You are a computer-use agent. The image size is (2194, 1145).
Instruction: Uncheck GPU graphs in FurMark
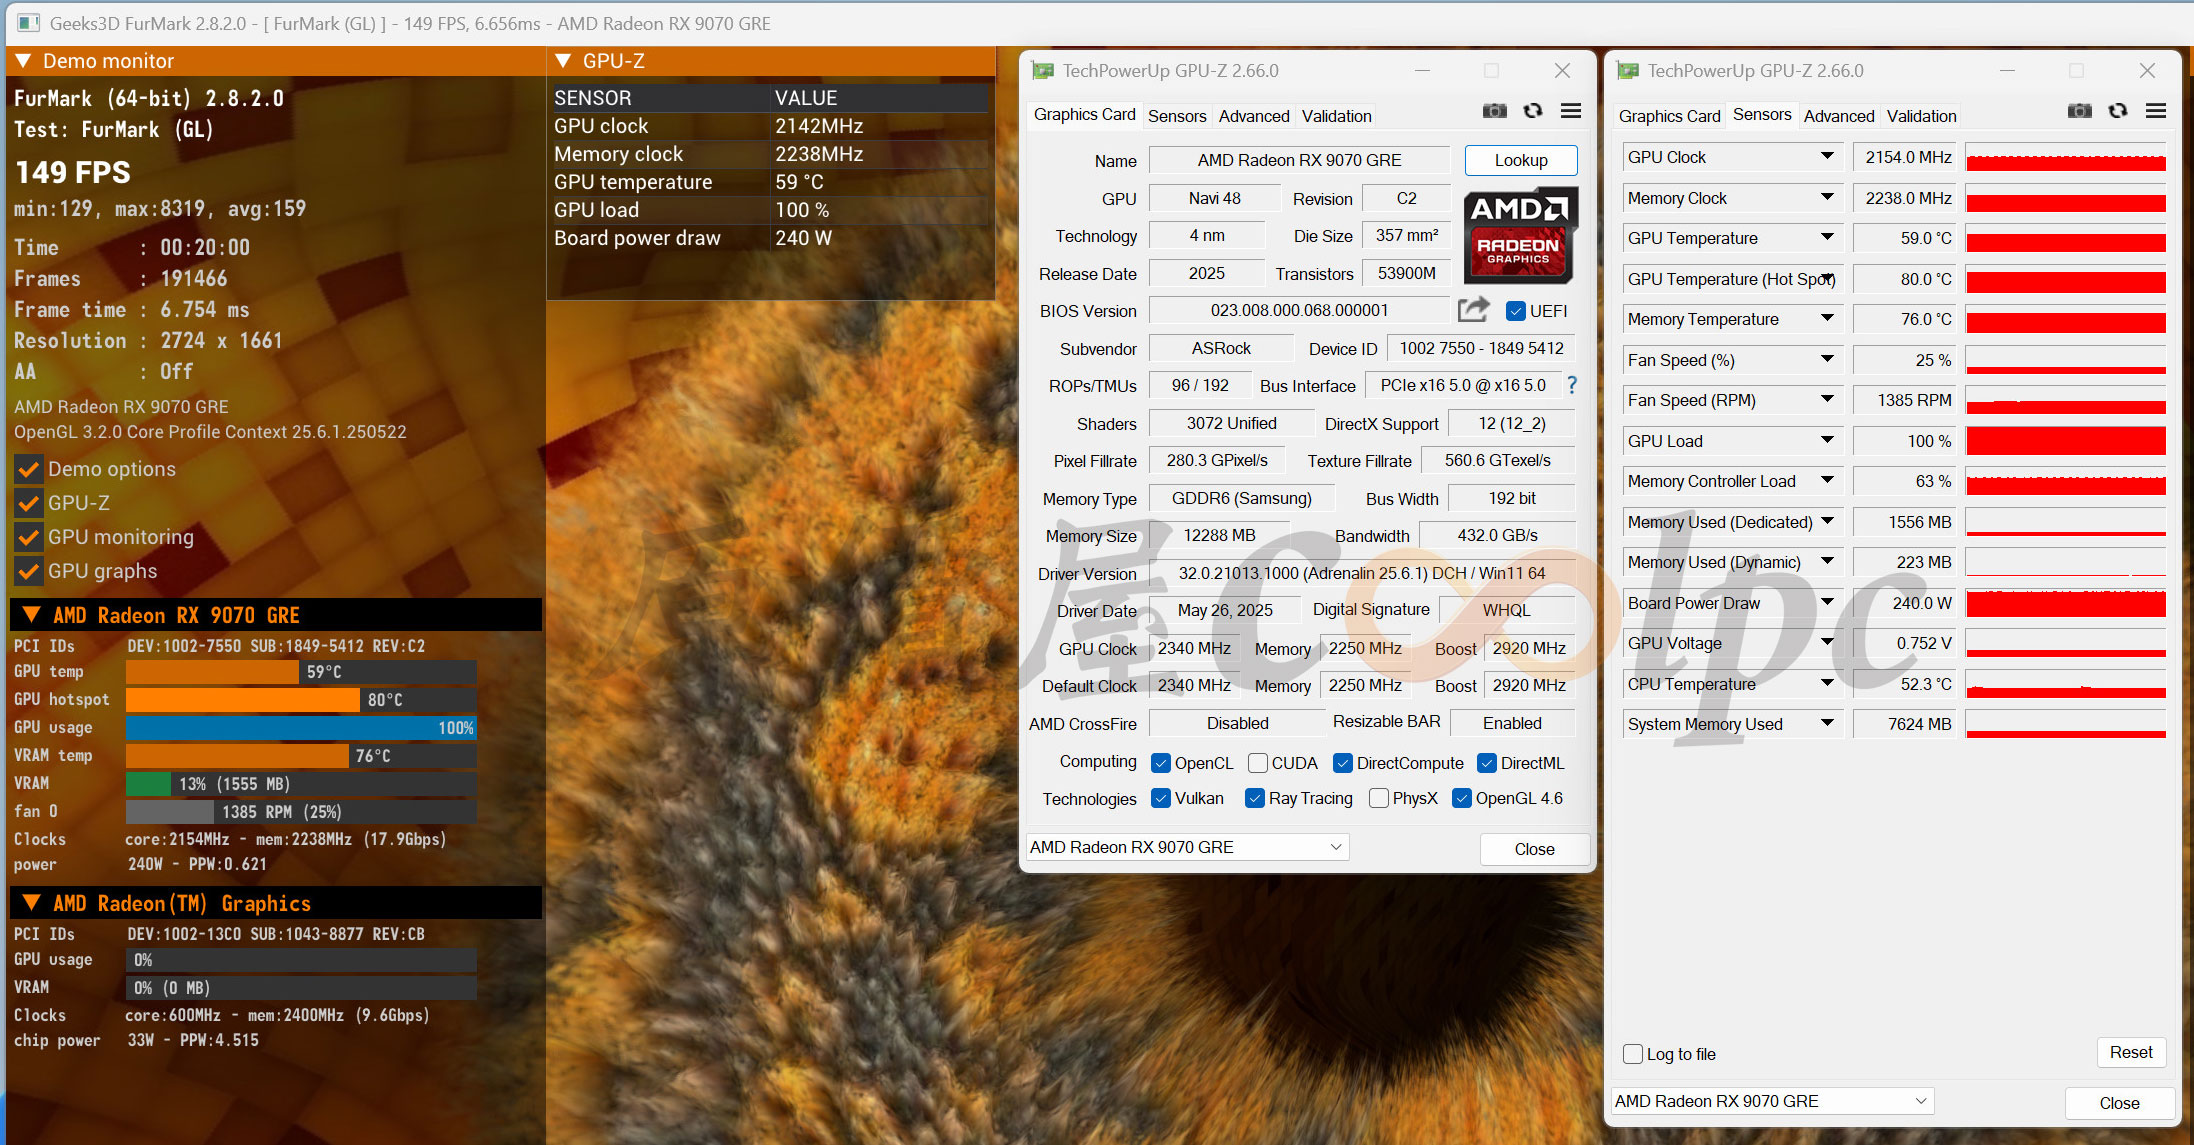[x=29, y=571]
